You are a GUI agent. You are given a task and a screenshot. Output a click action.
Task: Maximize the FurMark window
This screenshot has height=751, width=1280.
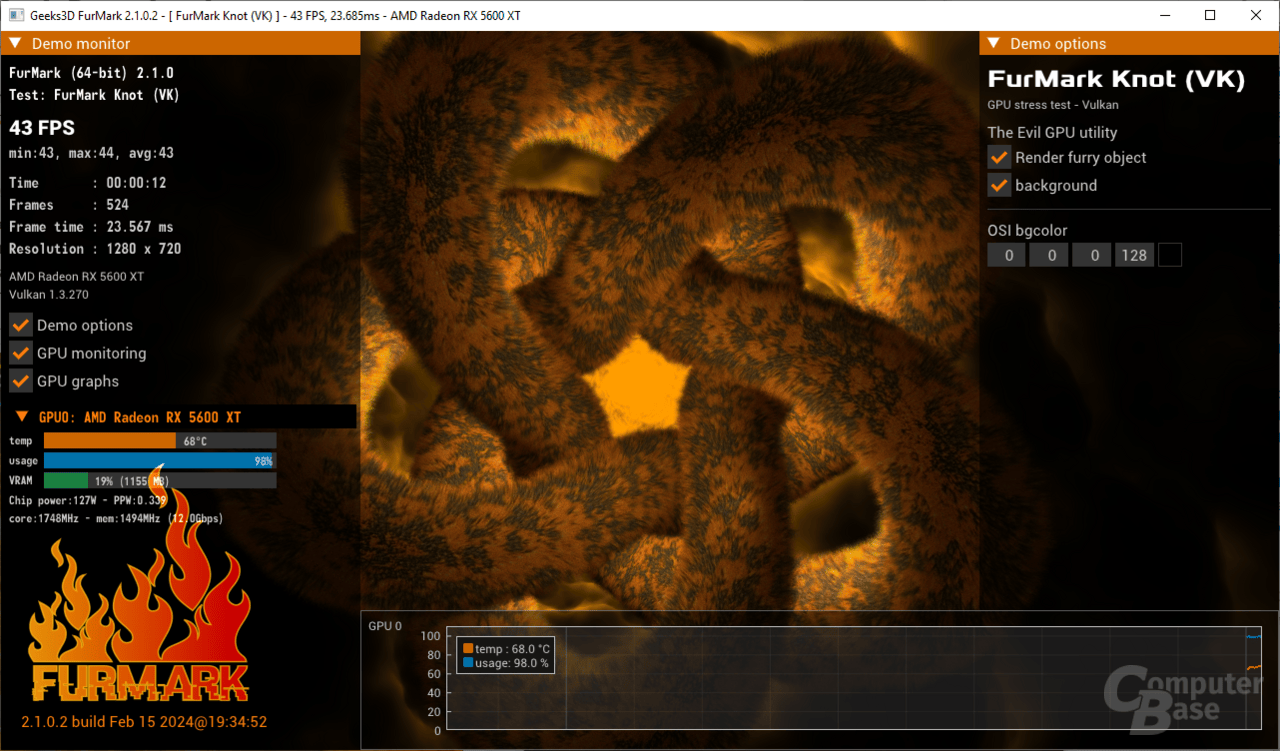tap(1211, 15)
